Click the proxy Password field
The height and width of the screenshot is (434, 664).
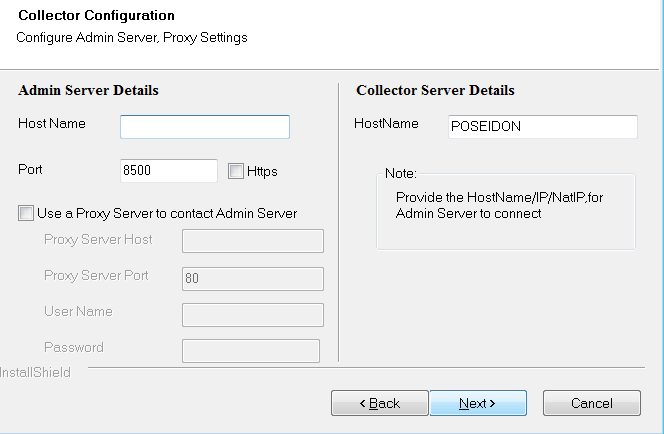click(x=251, y=351)
